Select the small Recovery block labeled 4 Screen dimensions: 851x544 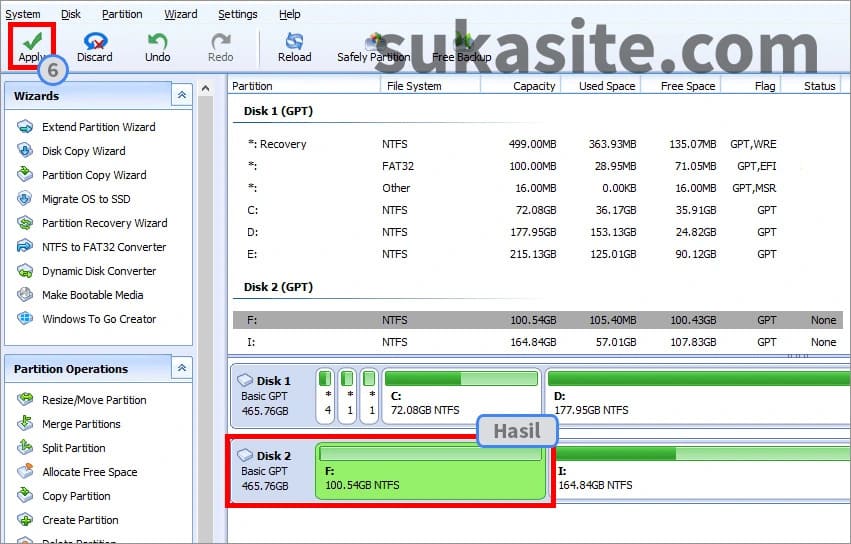coord(326,396)
